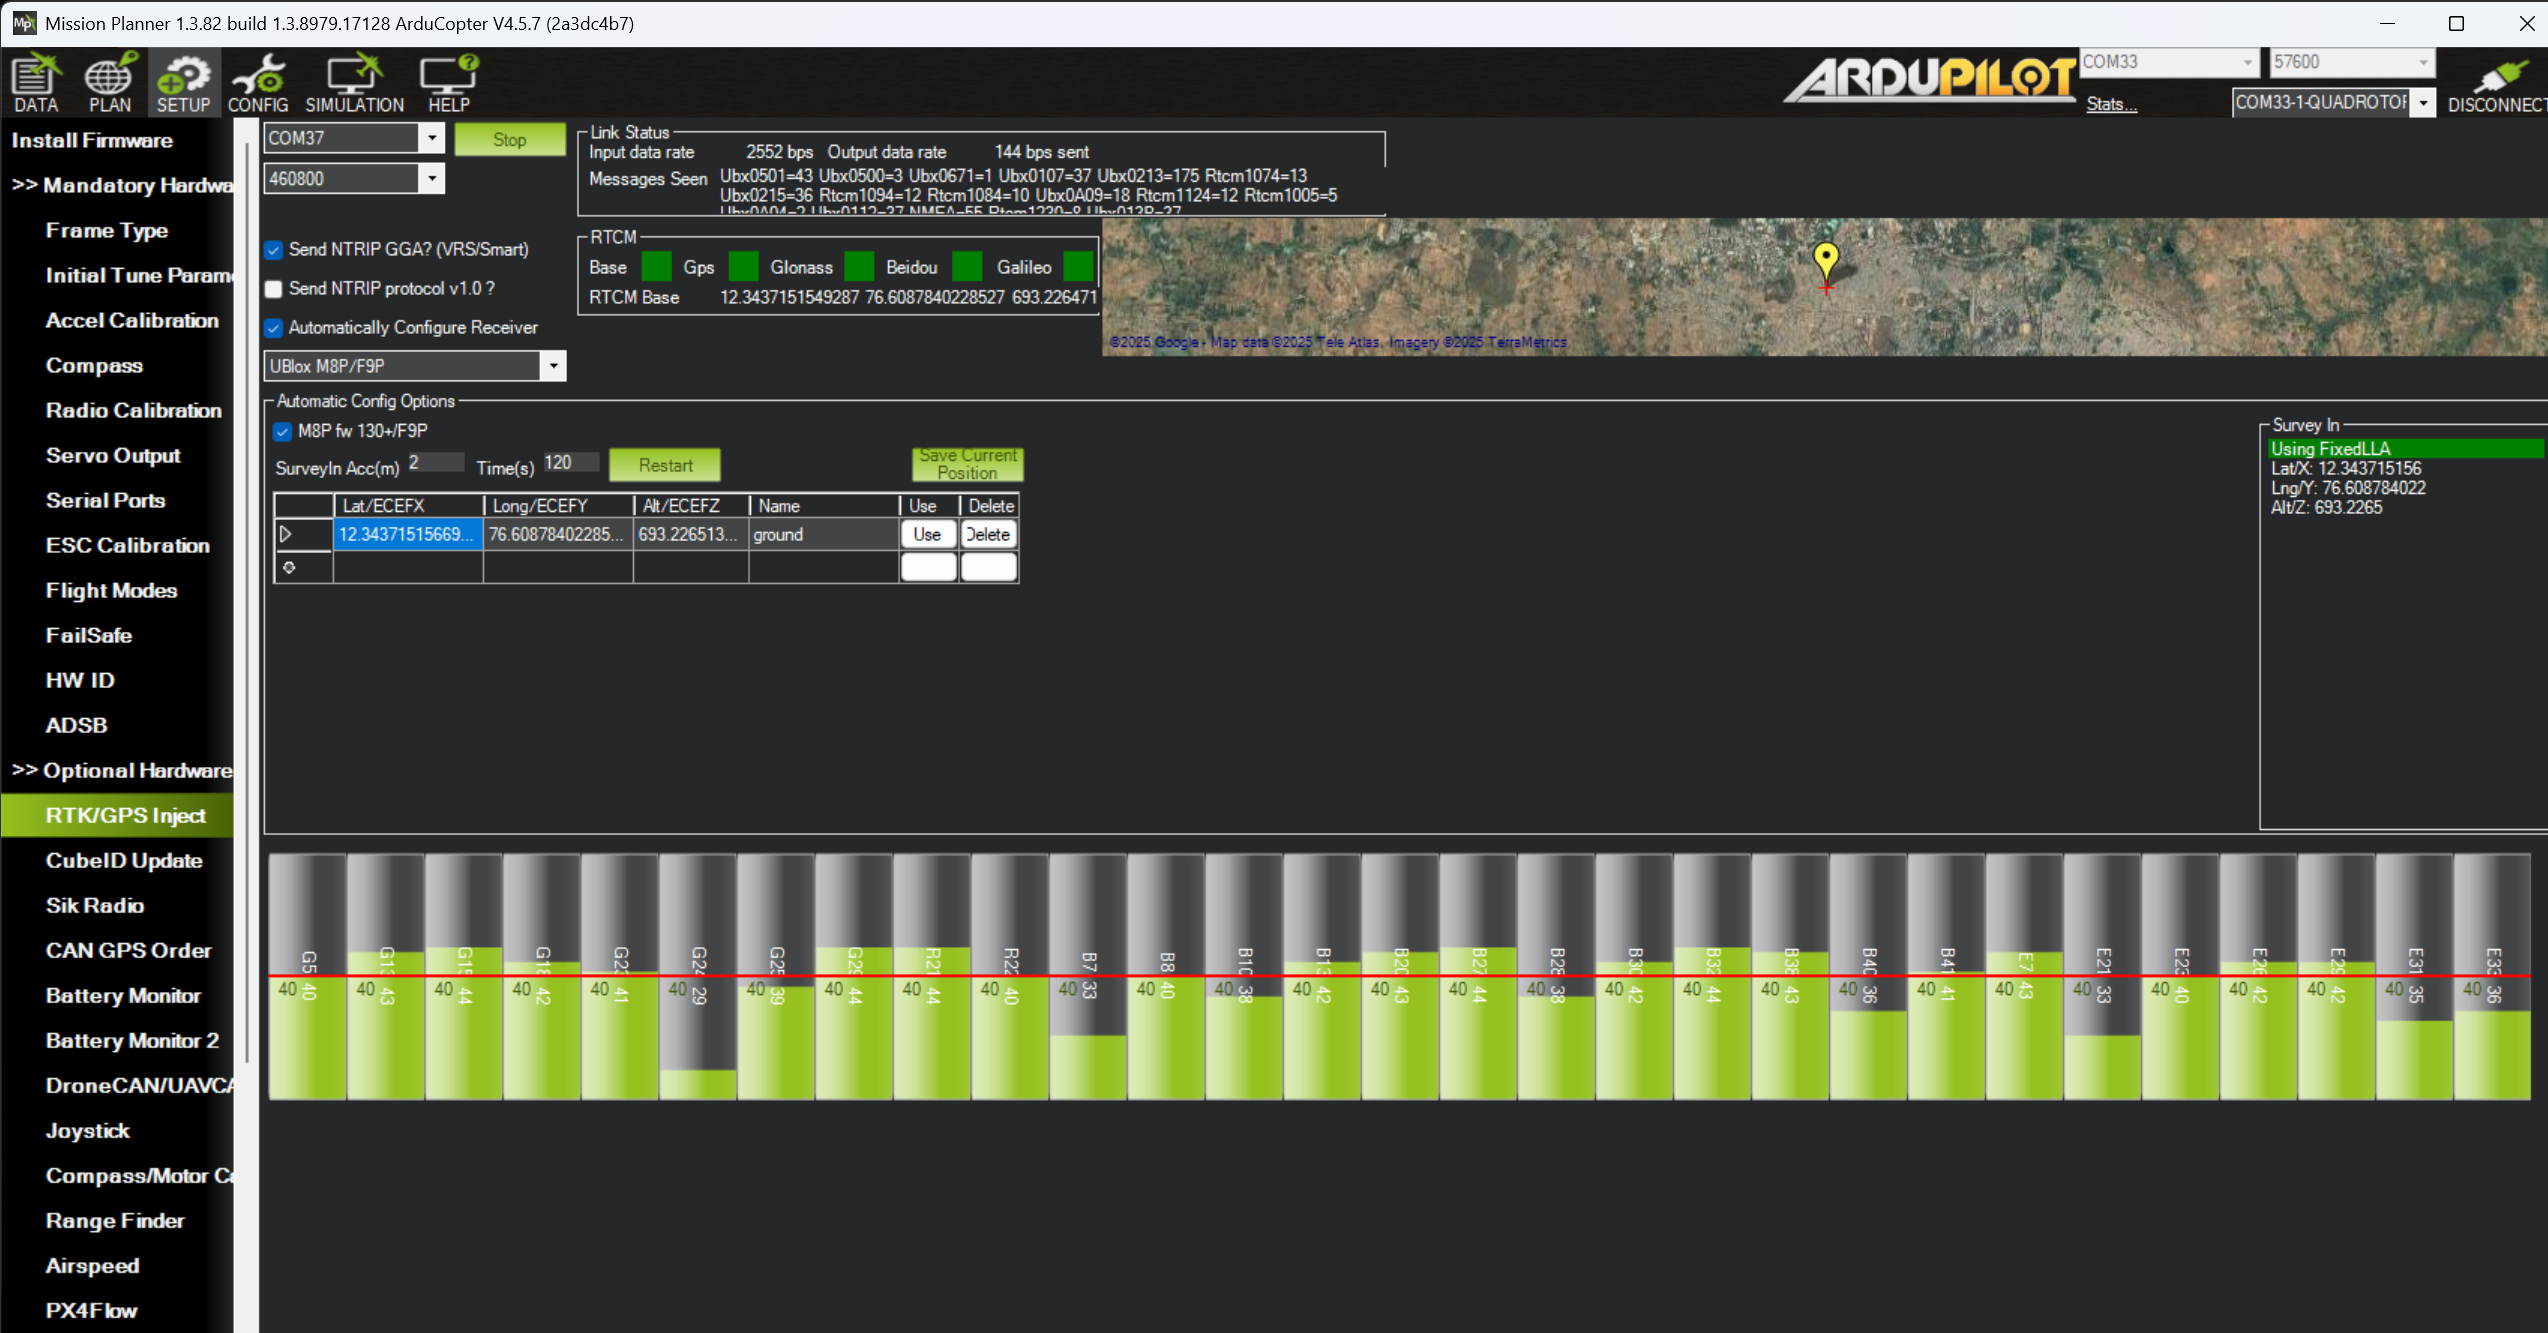Open the 460800 baud rate dropdown
The width and height of the screenshot is (2548, 1333).
click(431, 179)
